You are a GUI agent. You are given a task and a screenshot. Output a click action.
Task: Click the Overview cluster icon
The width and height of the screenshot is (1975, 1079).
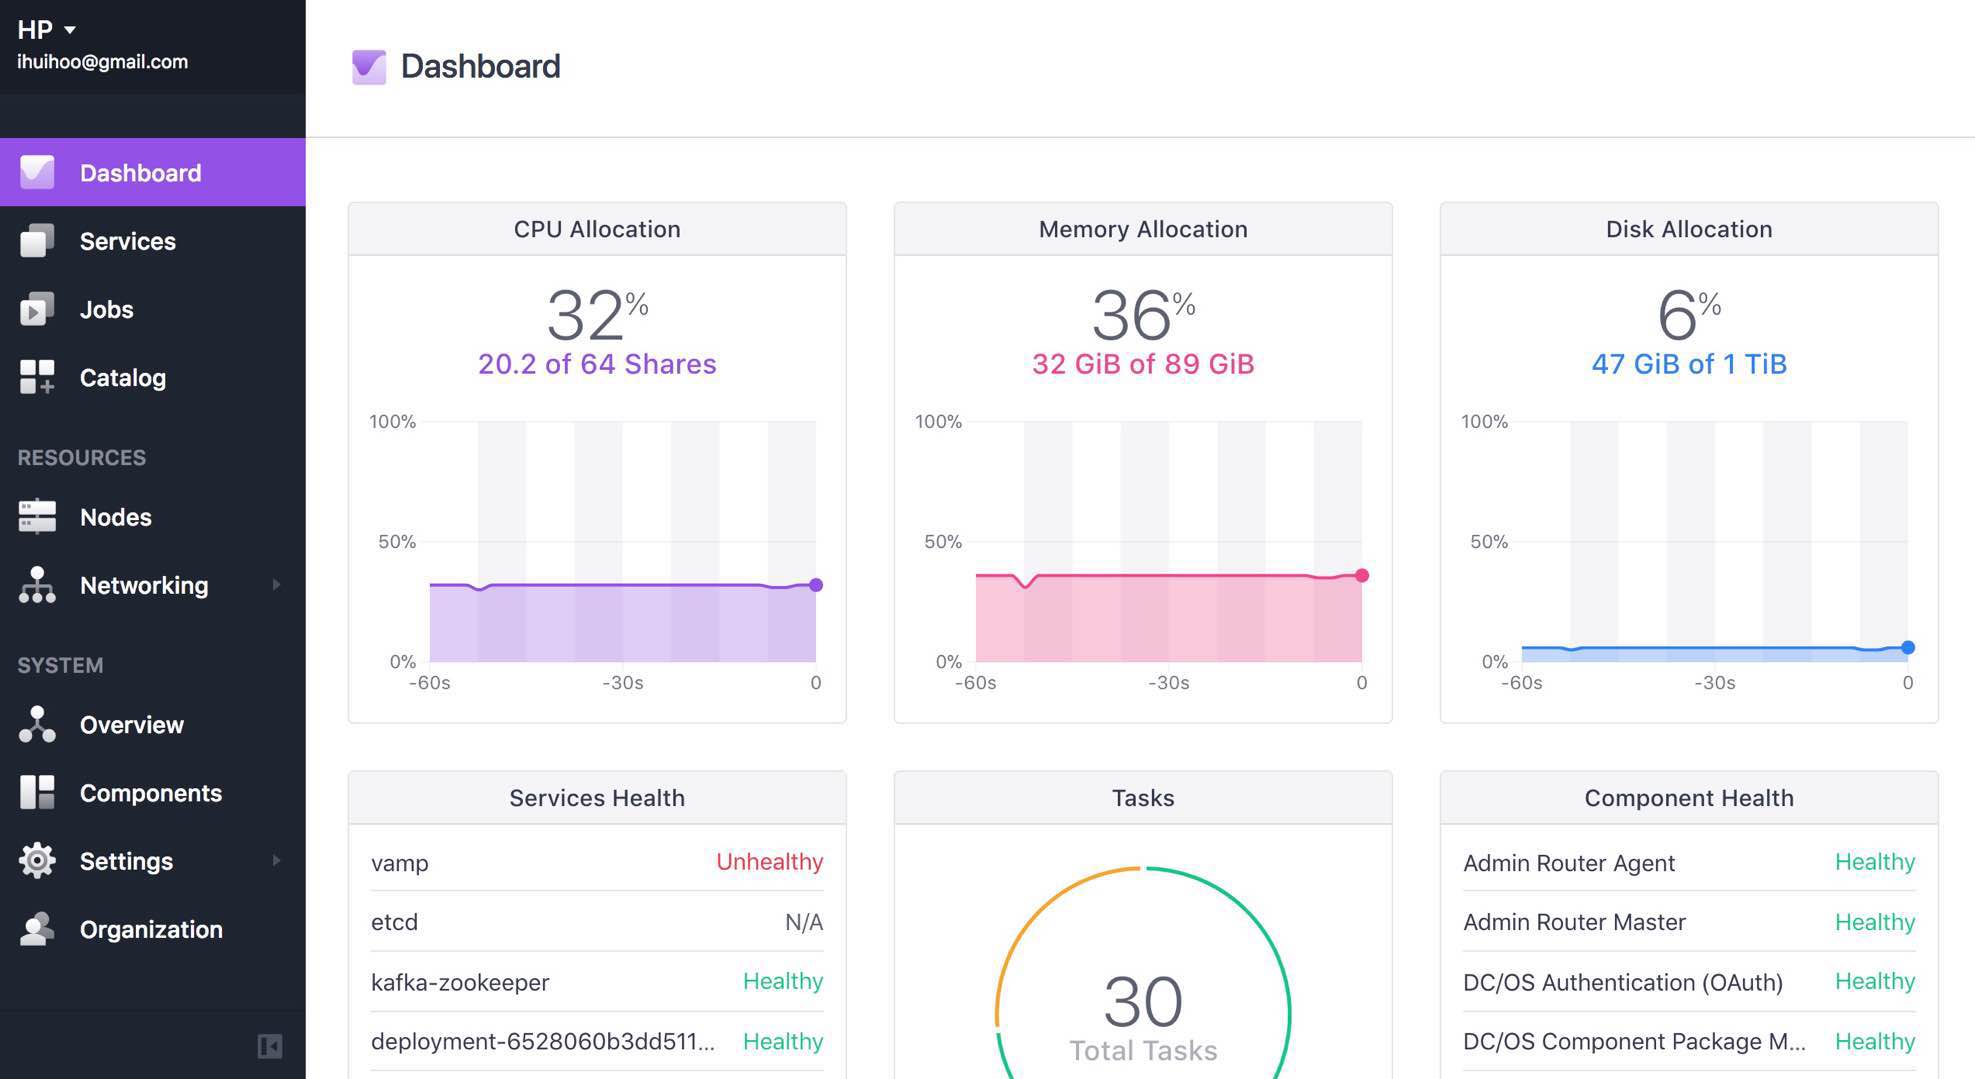[37, 725]
